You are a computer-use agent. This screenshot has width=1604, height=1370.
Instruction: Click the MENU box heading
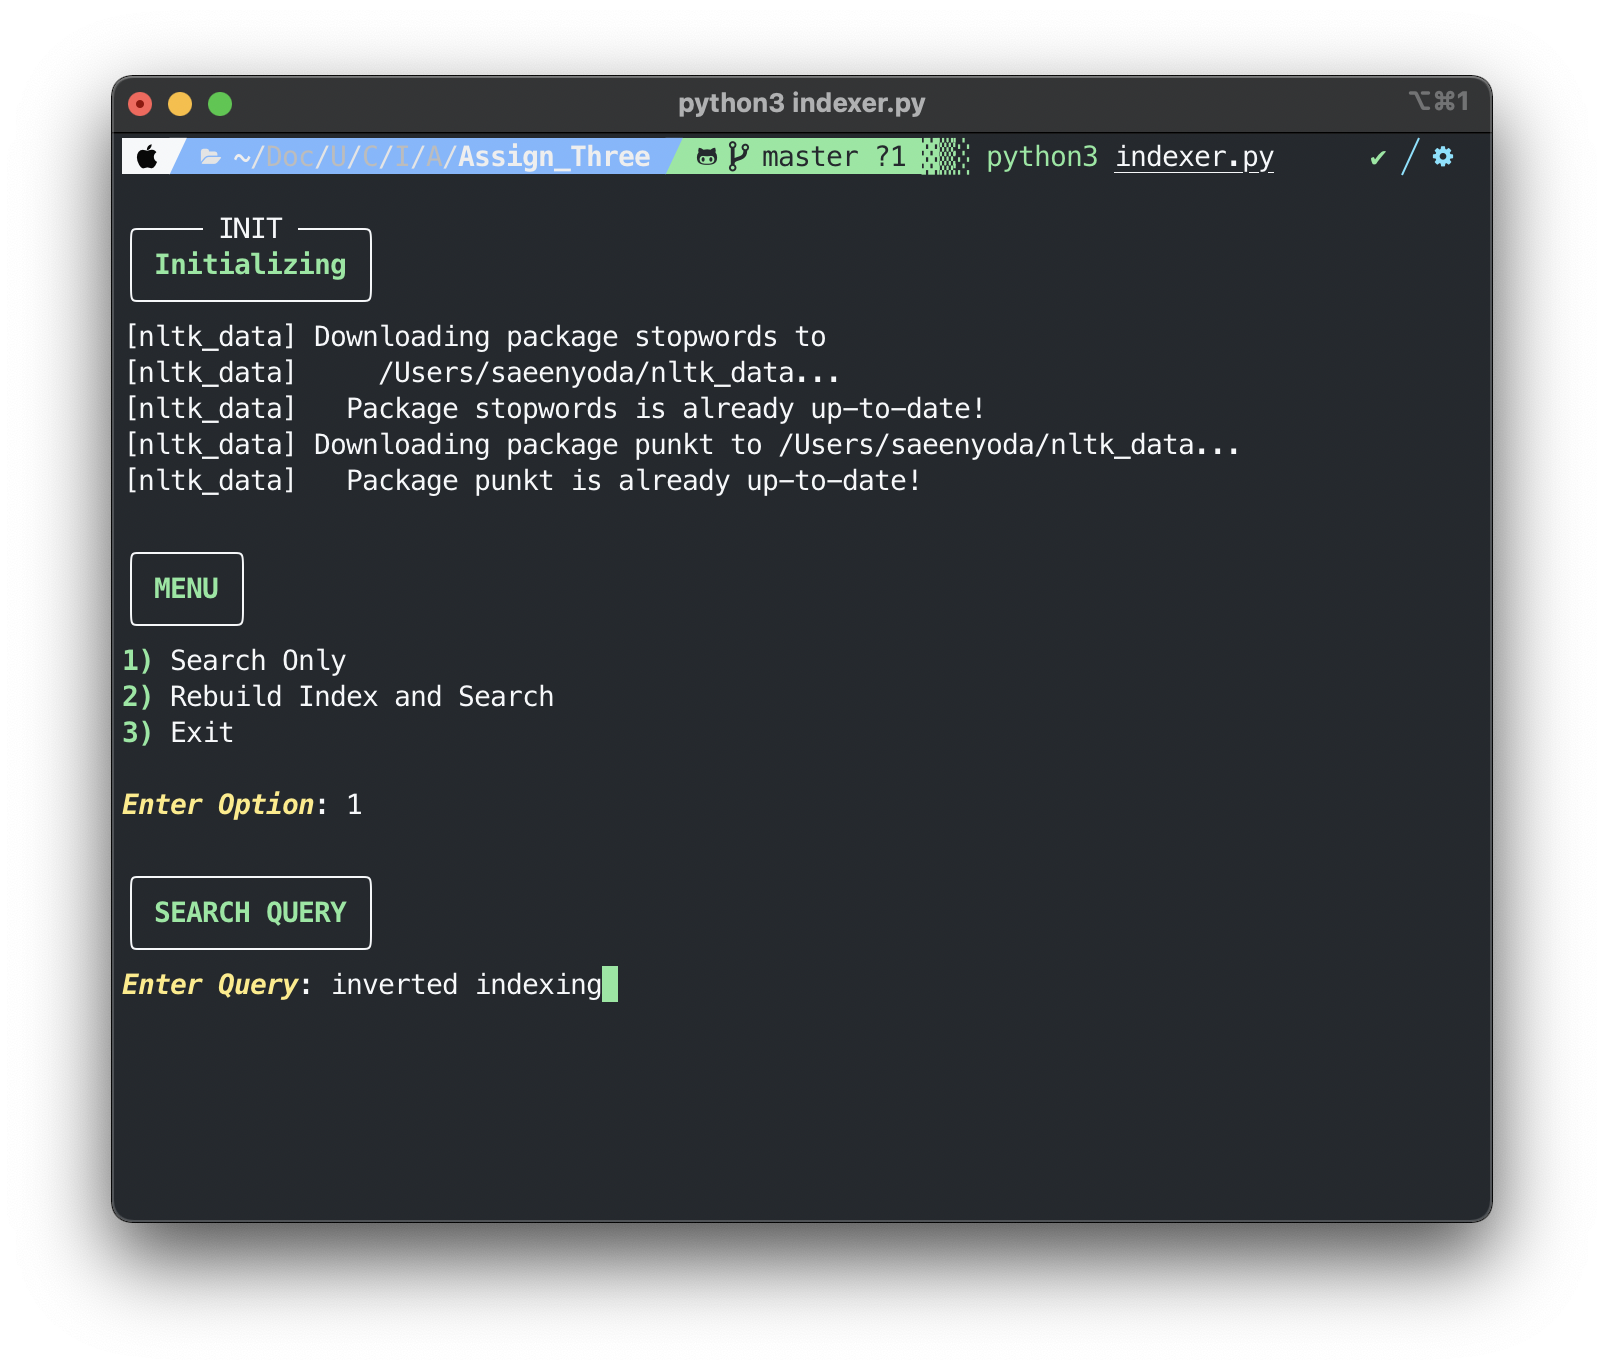(186, 589)
